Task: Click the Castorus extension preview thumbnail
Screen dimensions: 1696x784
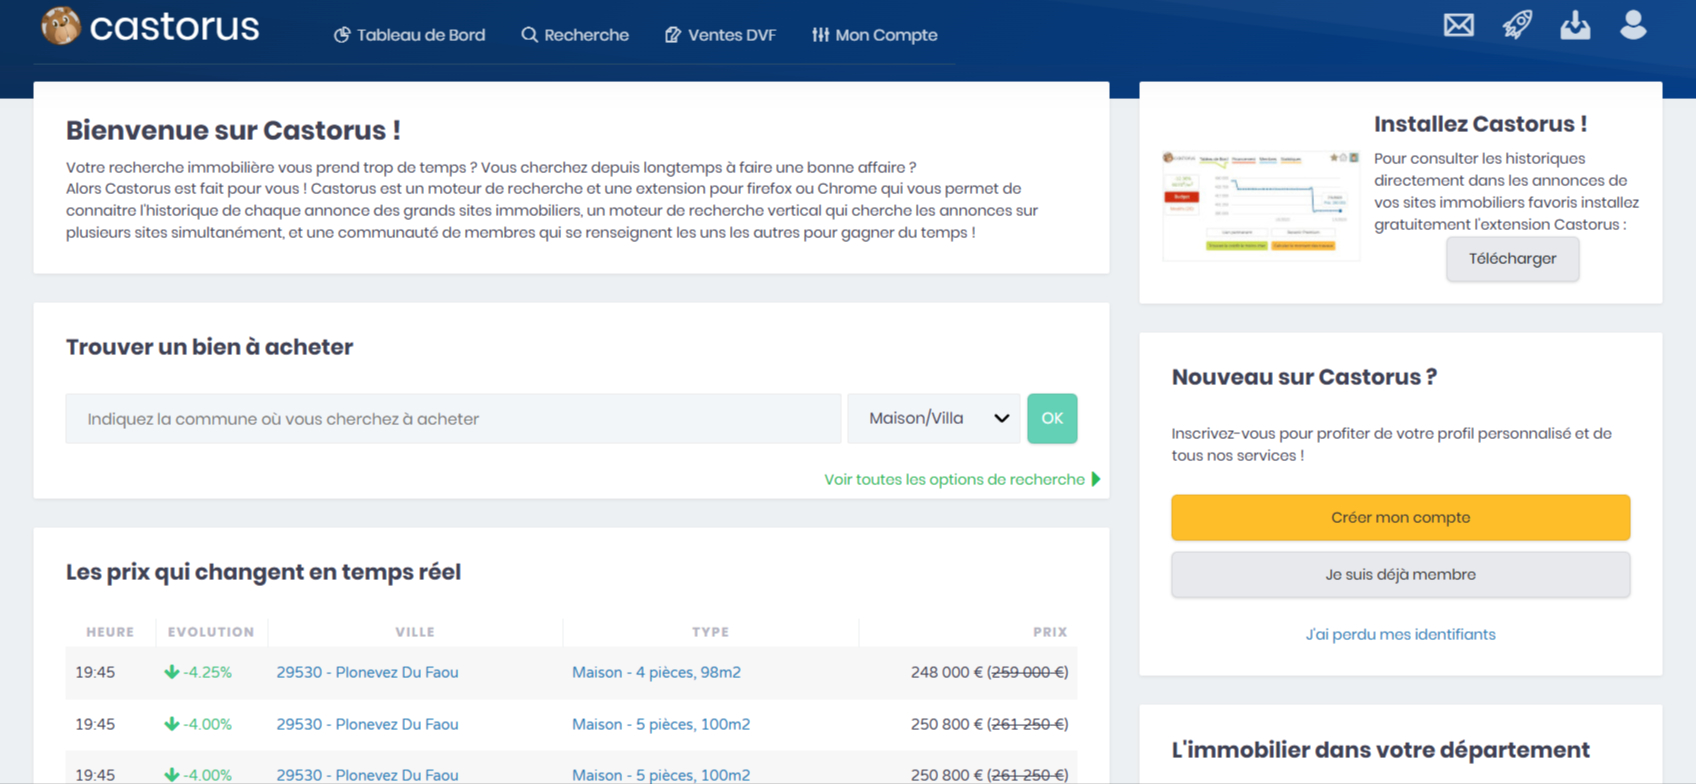Action: point(1261,205)
